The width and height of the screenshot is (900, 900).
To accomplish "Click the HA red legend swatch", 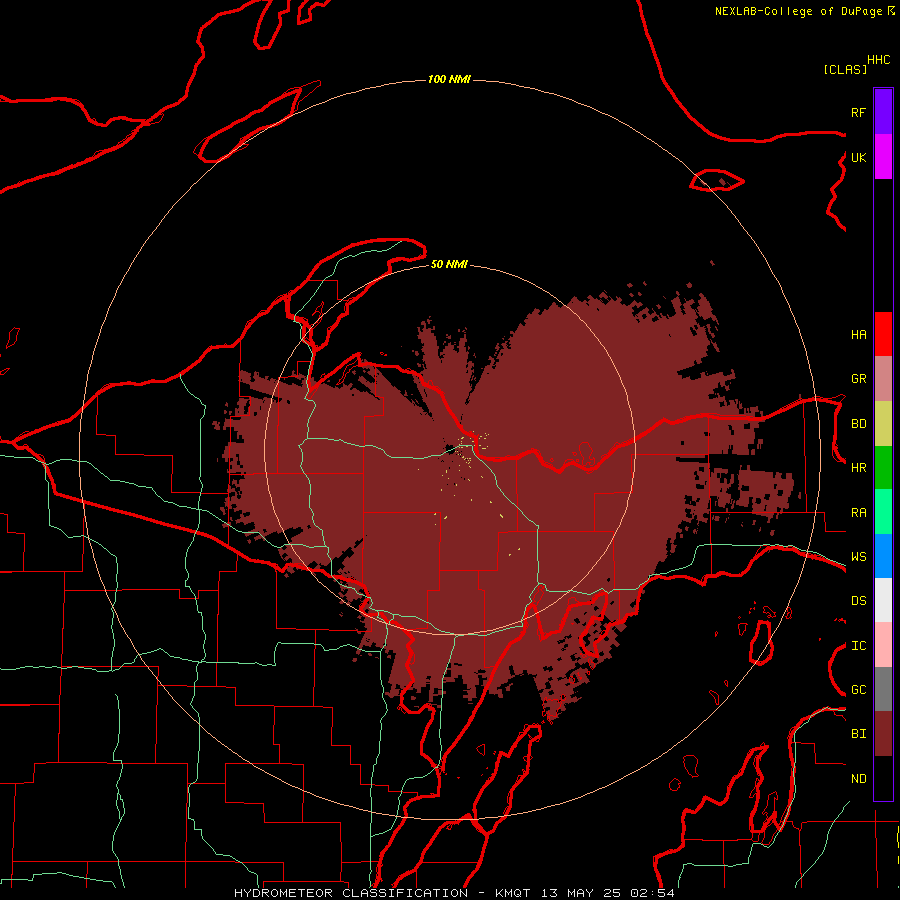I will click(x=883, y=334).
